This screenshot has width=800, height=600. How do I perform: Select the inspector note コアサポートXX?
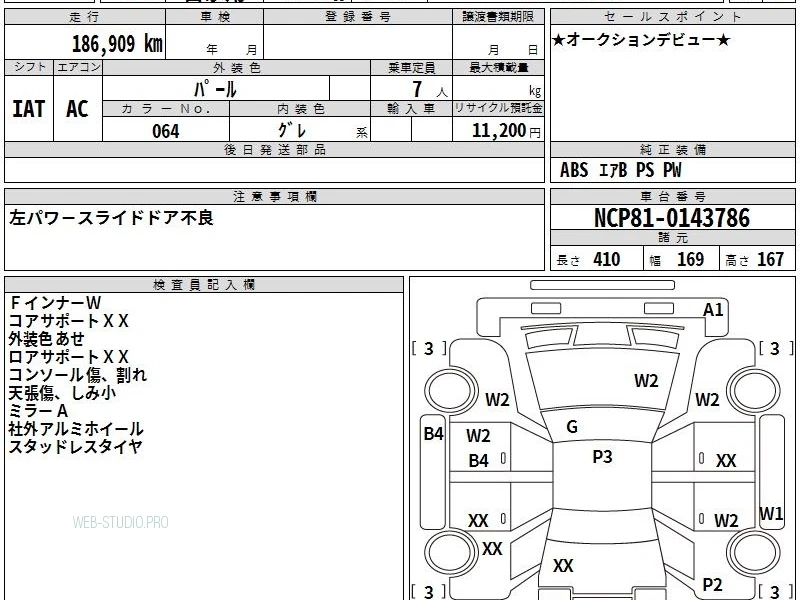[x=68, y=321]
